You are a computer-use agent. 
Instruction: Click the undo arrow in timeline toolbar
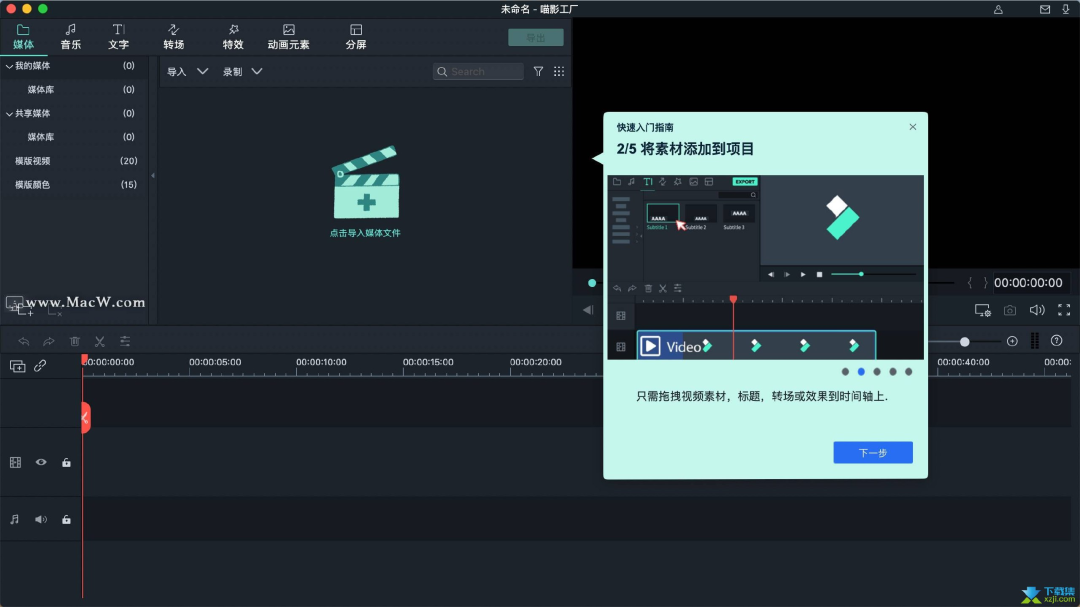click(x=23, y=341)
